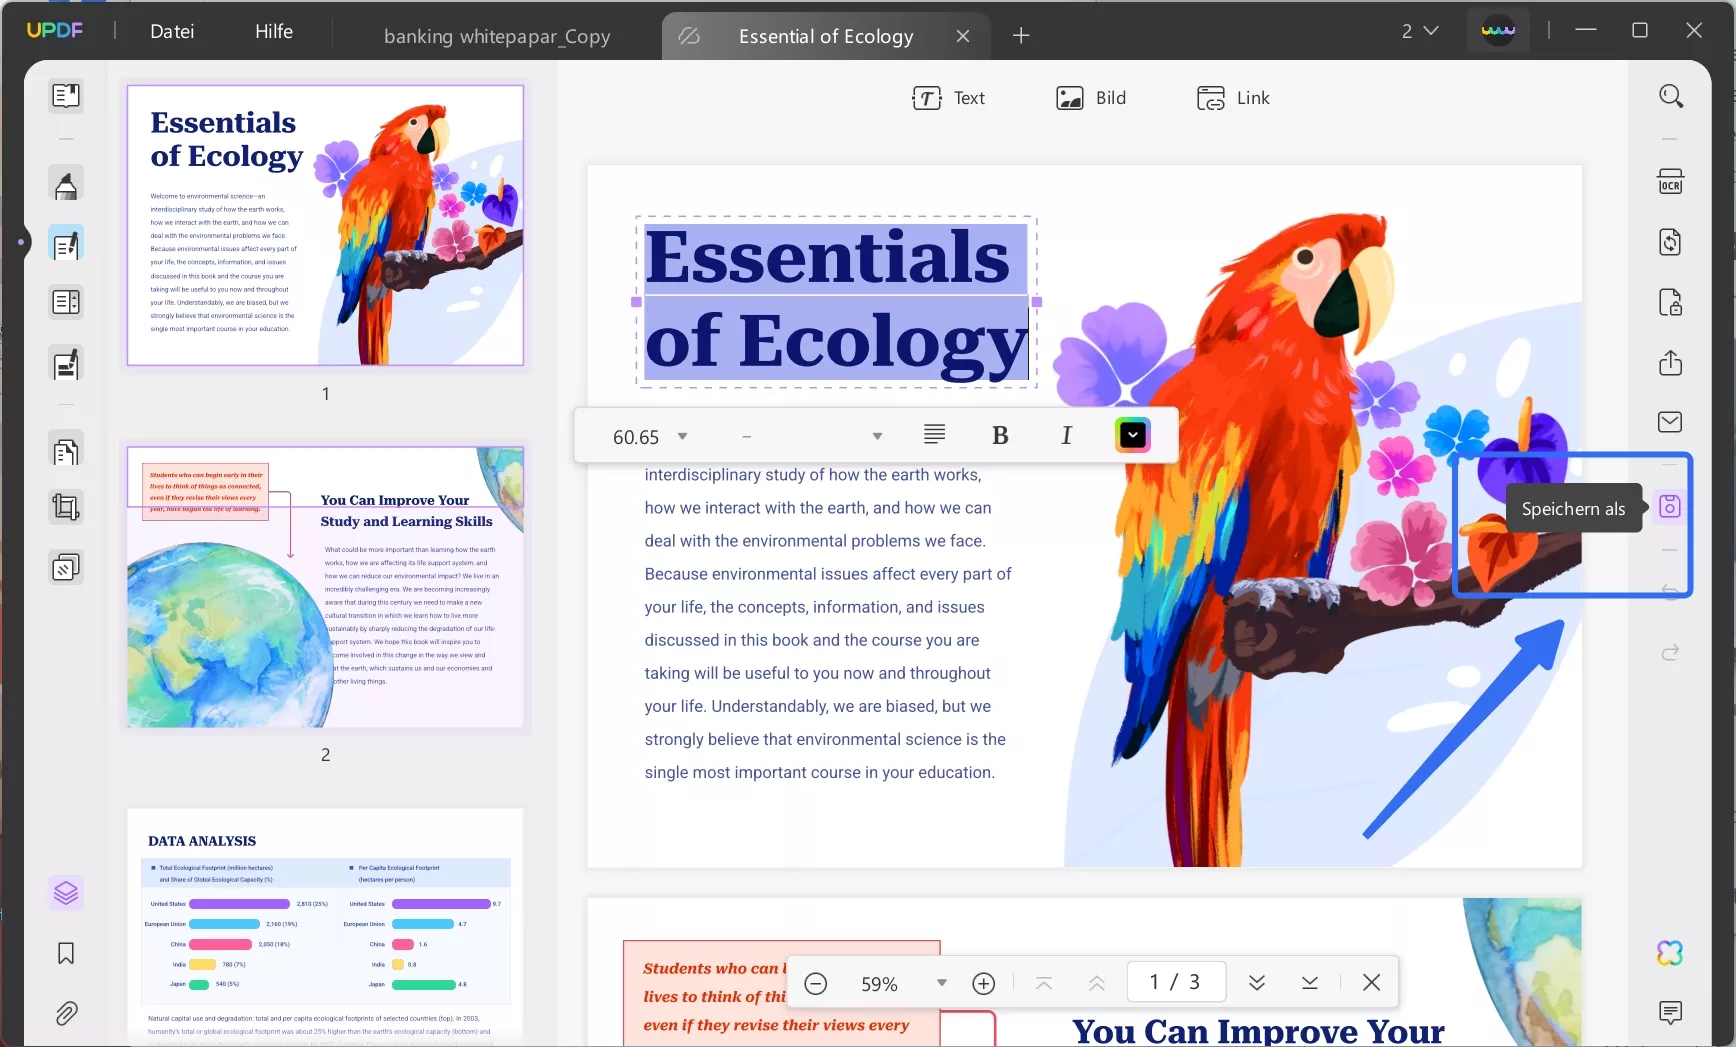Open the Crop Pages tool
The width and height of the screenshot is (1736, 1047).
point(66,508)
